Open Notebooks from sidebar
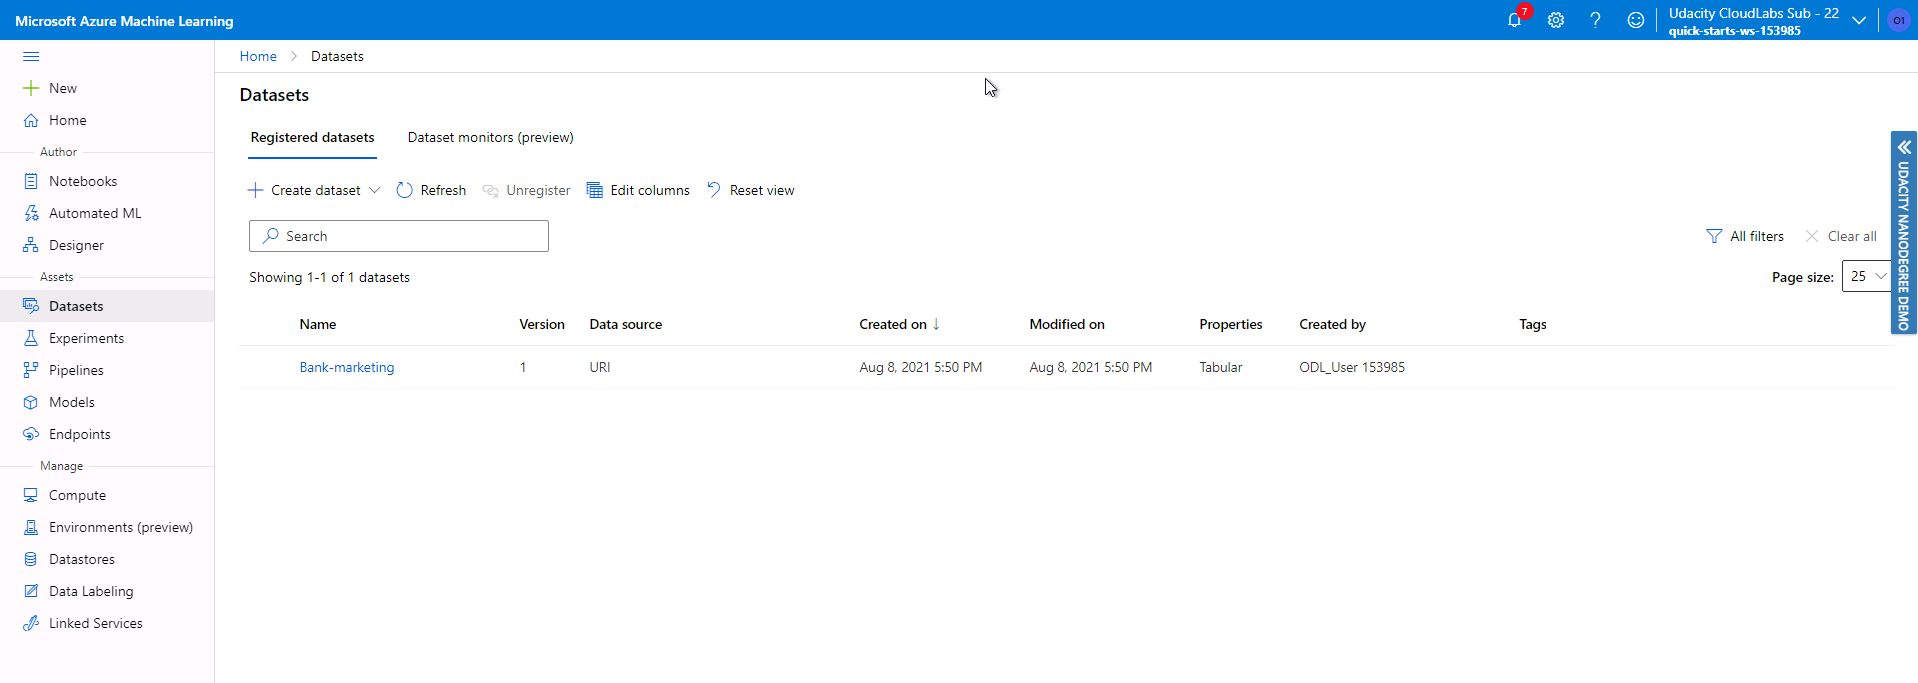1918x683 pixels. point(83,181)
